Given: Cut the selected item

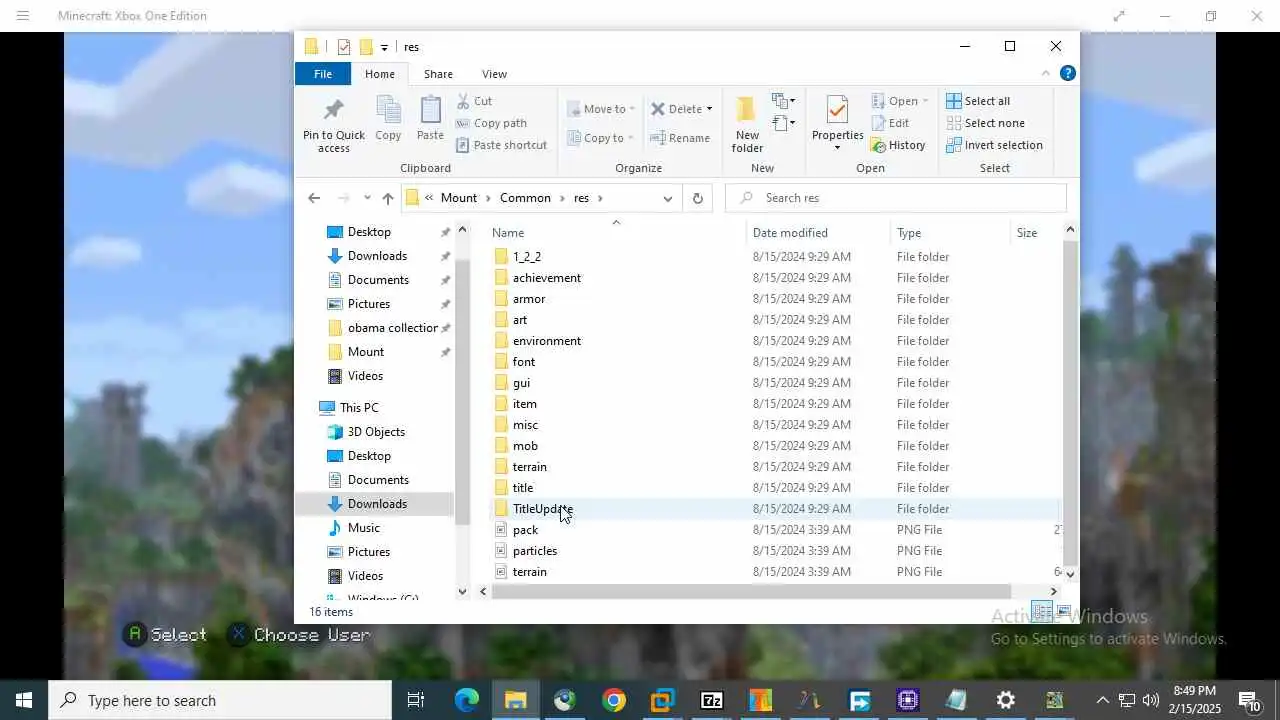Looking at the screenshot, I should [474, 101].
